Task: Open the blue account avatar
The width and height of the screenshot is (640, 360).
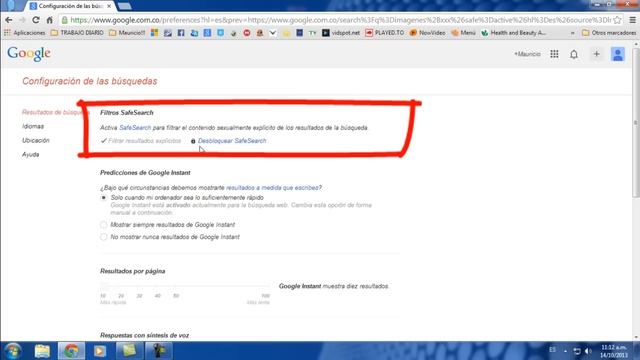Action: tap(618, 54)
